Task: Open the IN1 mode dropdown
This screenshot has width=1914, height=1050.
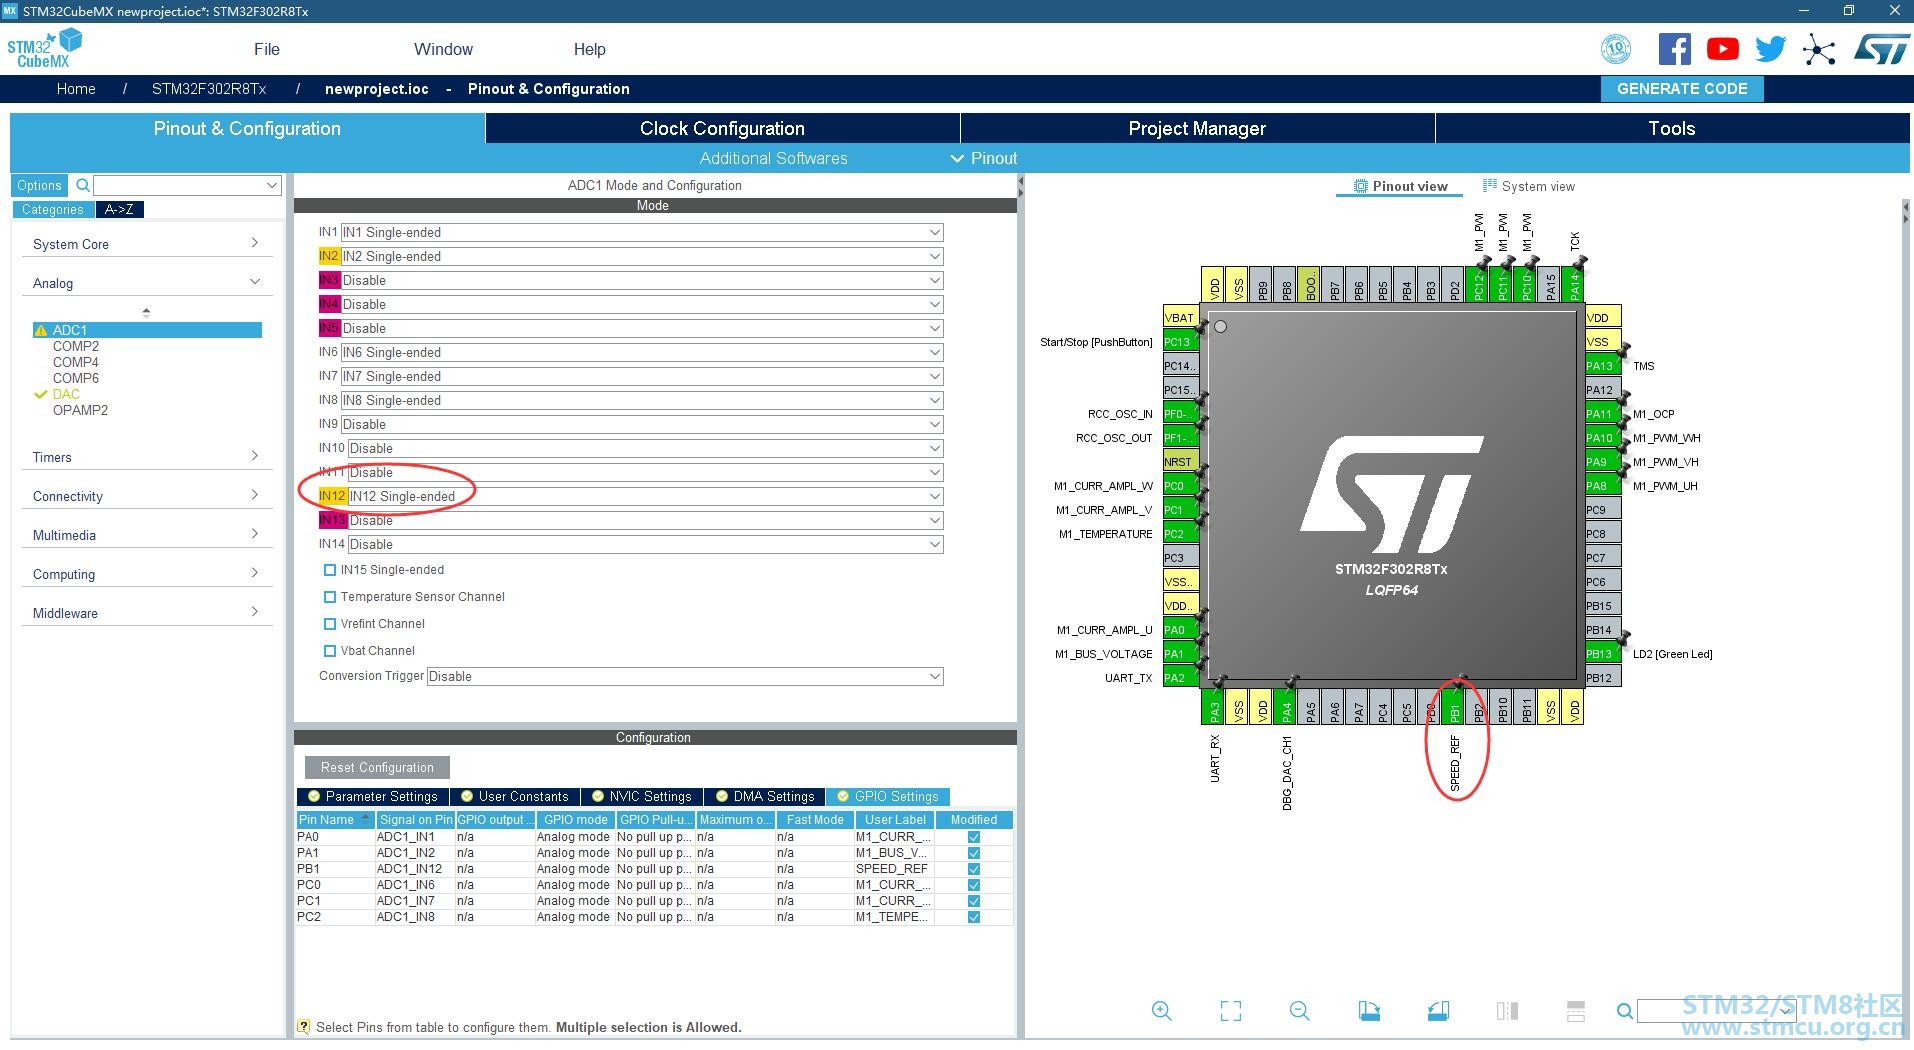Action: pyautogui.click(x=642, y=232)
